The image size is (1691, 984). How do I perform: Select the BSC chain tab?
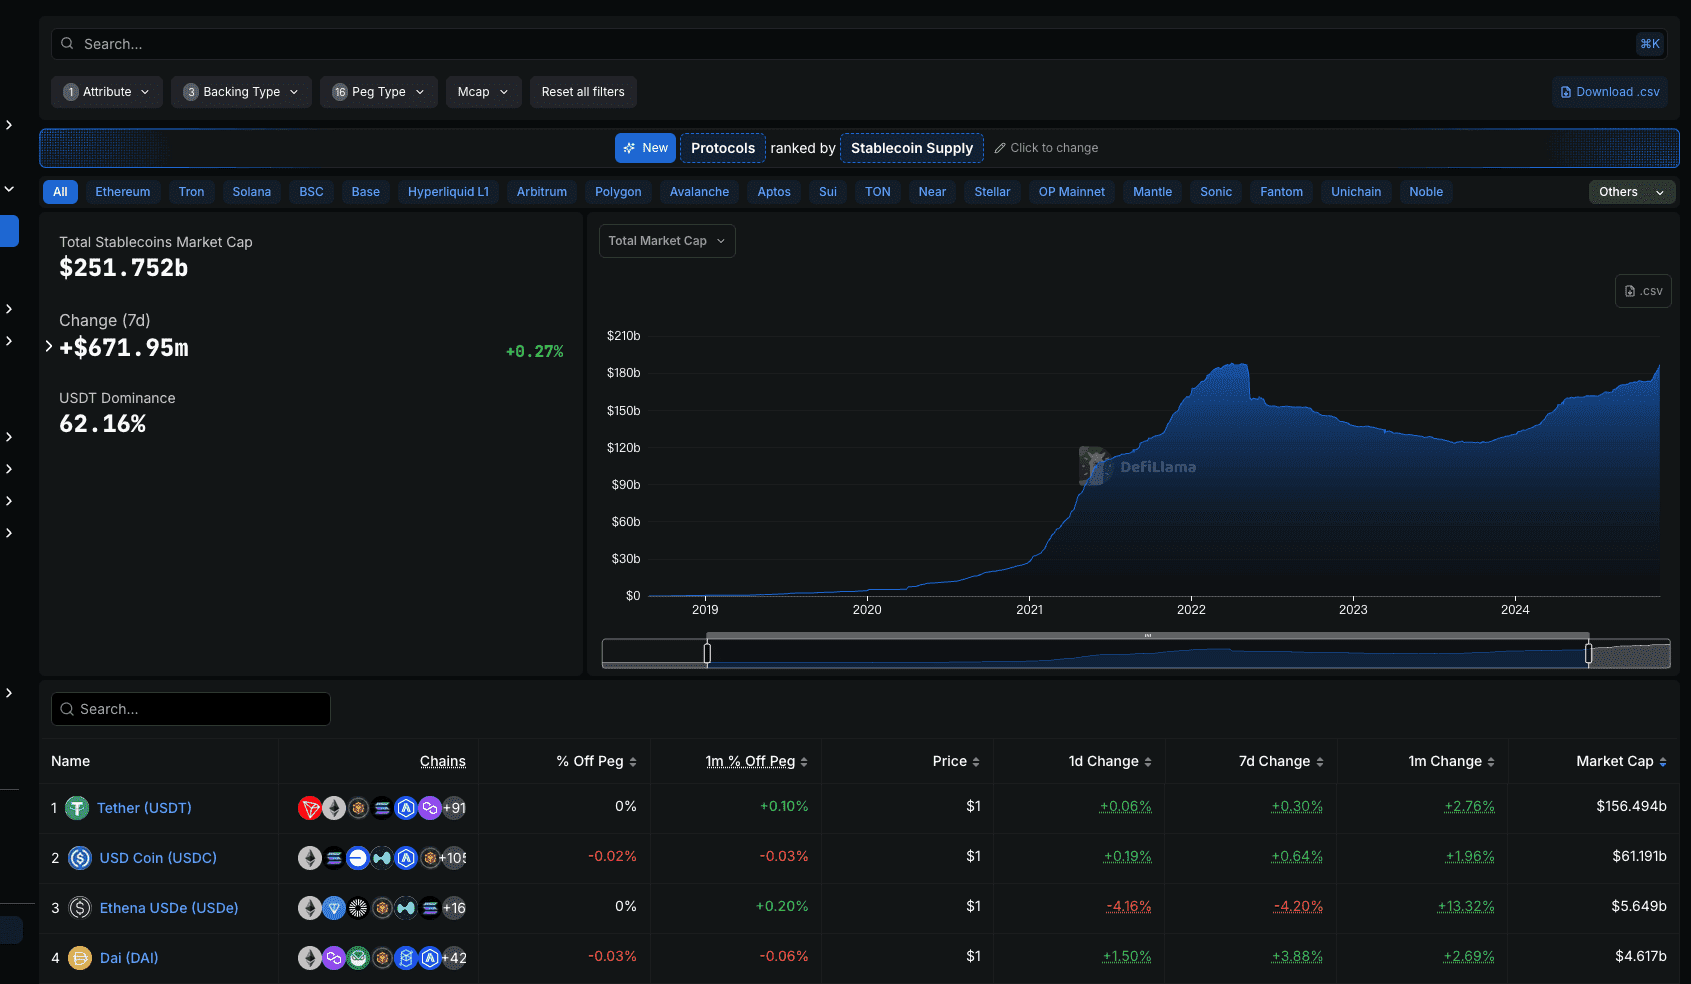(x=311, y=192)
